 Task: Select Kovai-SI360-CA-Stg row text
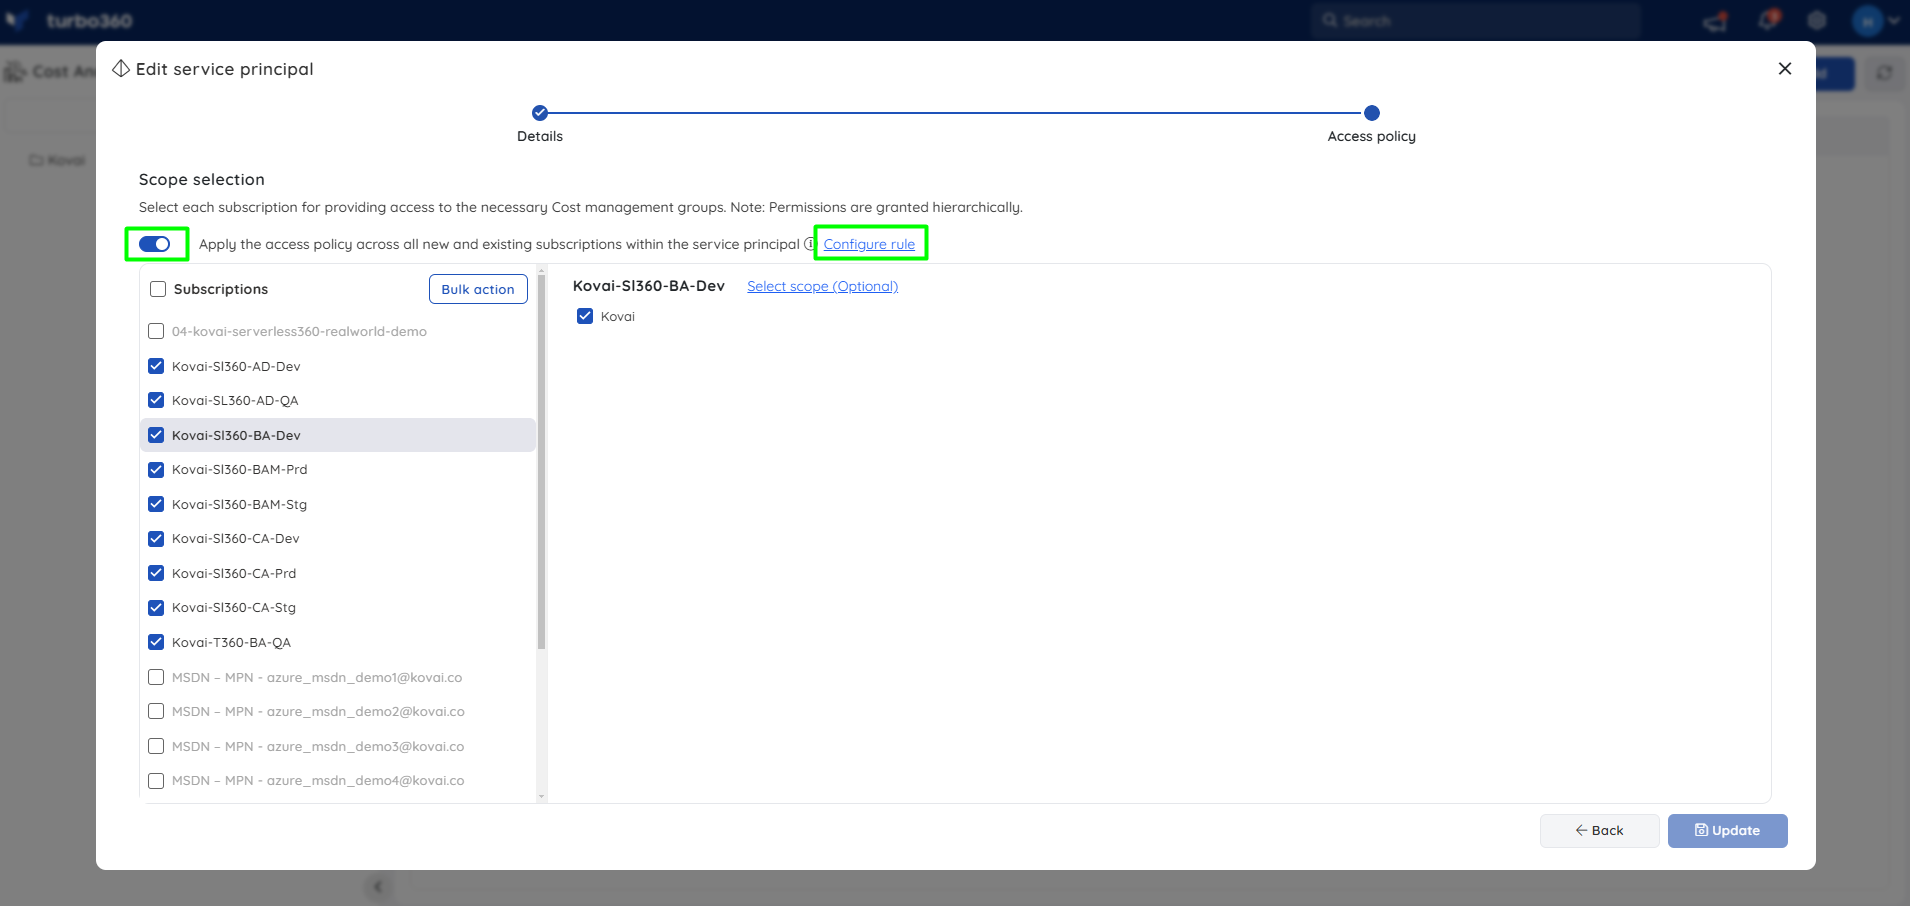[x=233, y=607]
